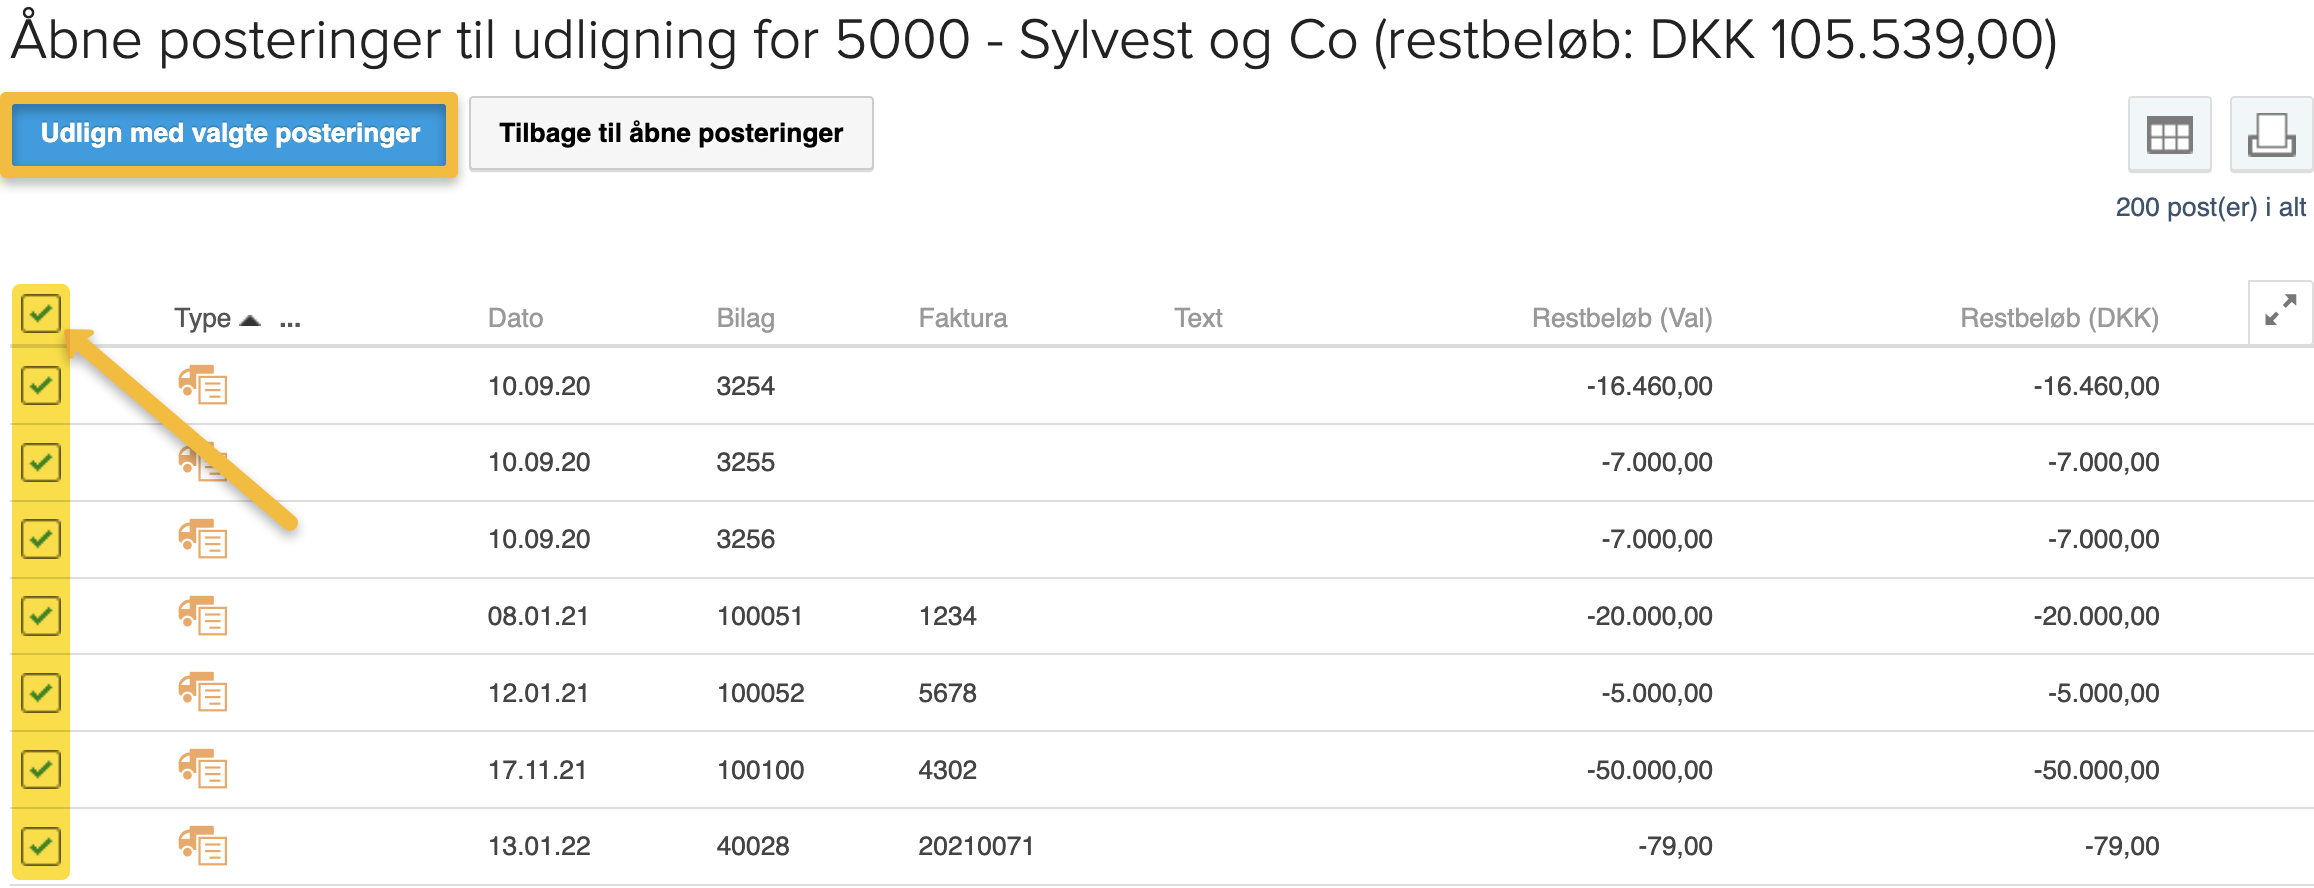This screenshot has width=2314, height=888.
Task: Uncheck the row dated 12.01.21
Action: click(41, 692)
